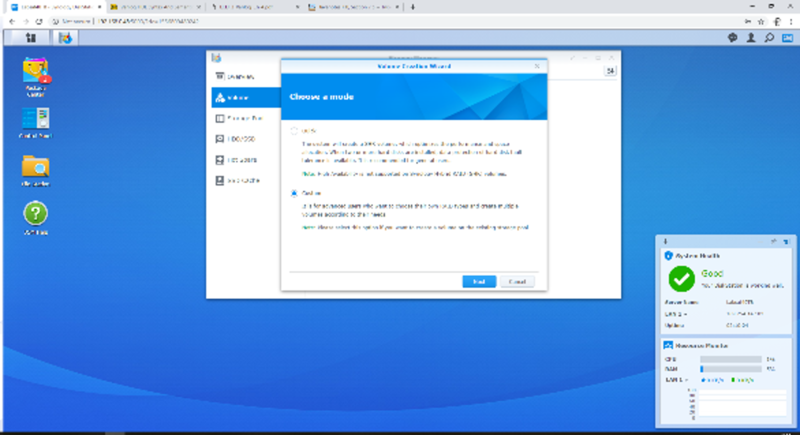Expand the LAN dropdown in System Health
800x435 pixels.
click(x=676, y=314)
